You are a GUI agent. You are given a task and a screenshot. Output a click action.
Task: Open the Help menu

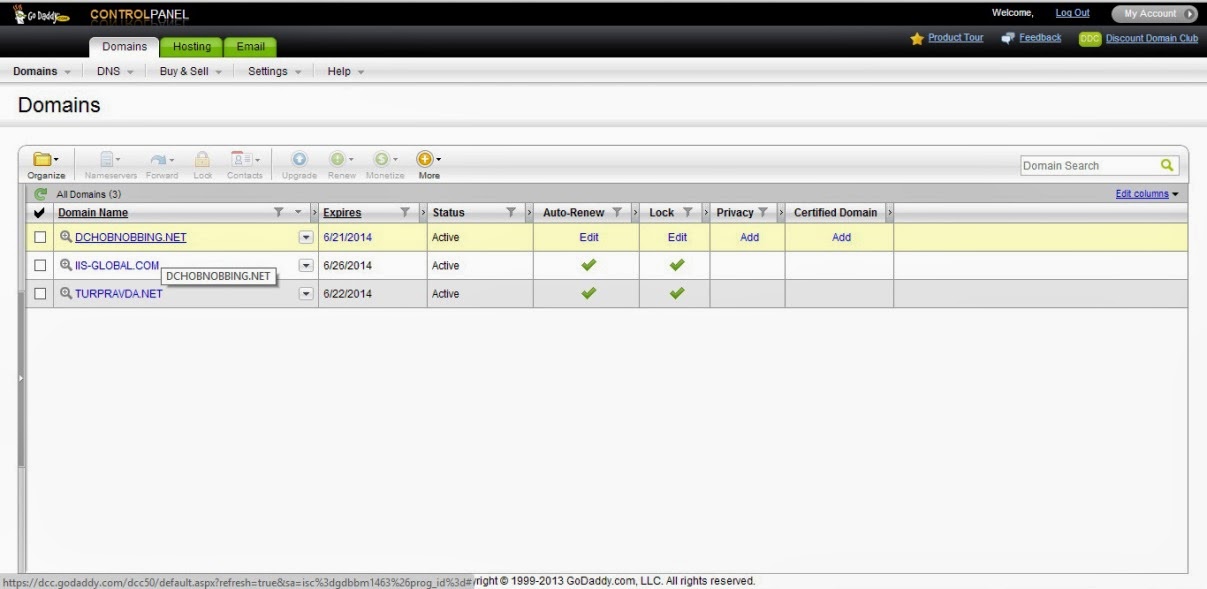tap(346, 71)
